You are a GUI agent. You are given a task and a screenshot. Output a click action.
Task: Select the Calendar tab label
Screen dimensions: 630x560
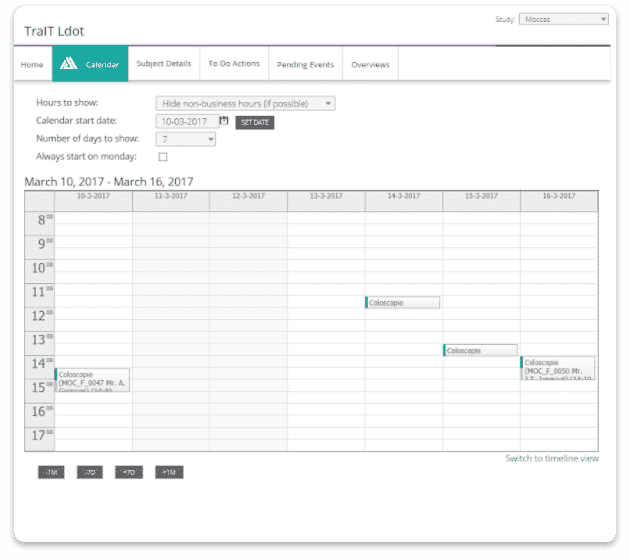point(102,65)
